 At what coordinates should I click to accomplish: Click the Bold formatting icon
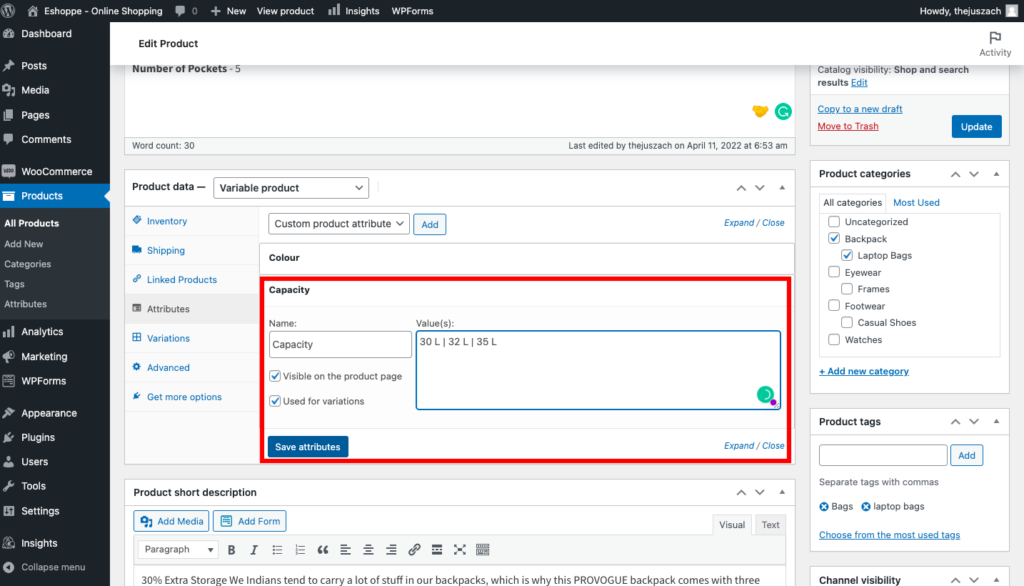point(231,550)
